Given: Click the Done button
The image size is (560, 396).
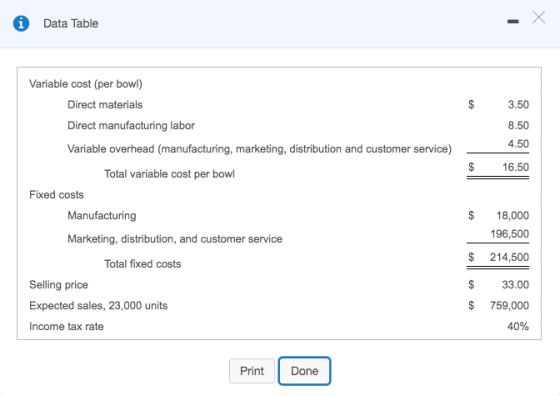Looking at the screenshot, I should point(304,371).
